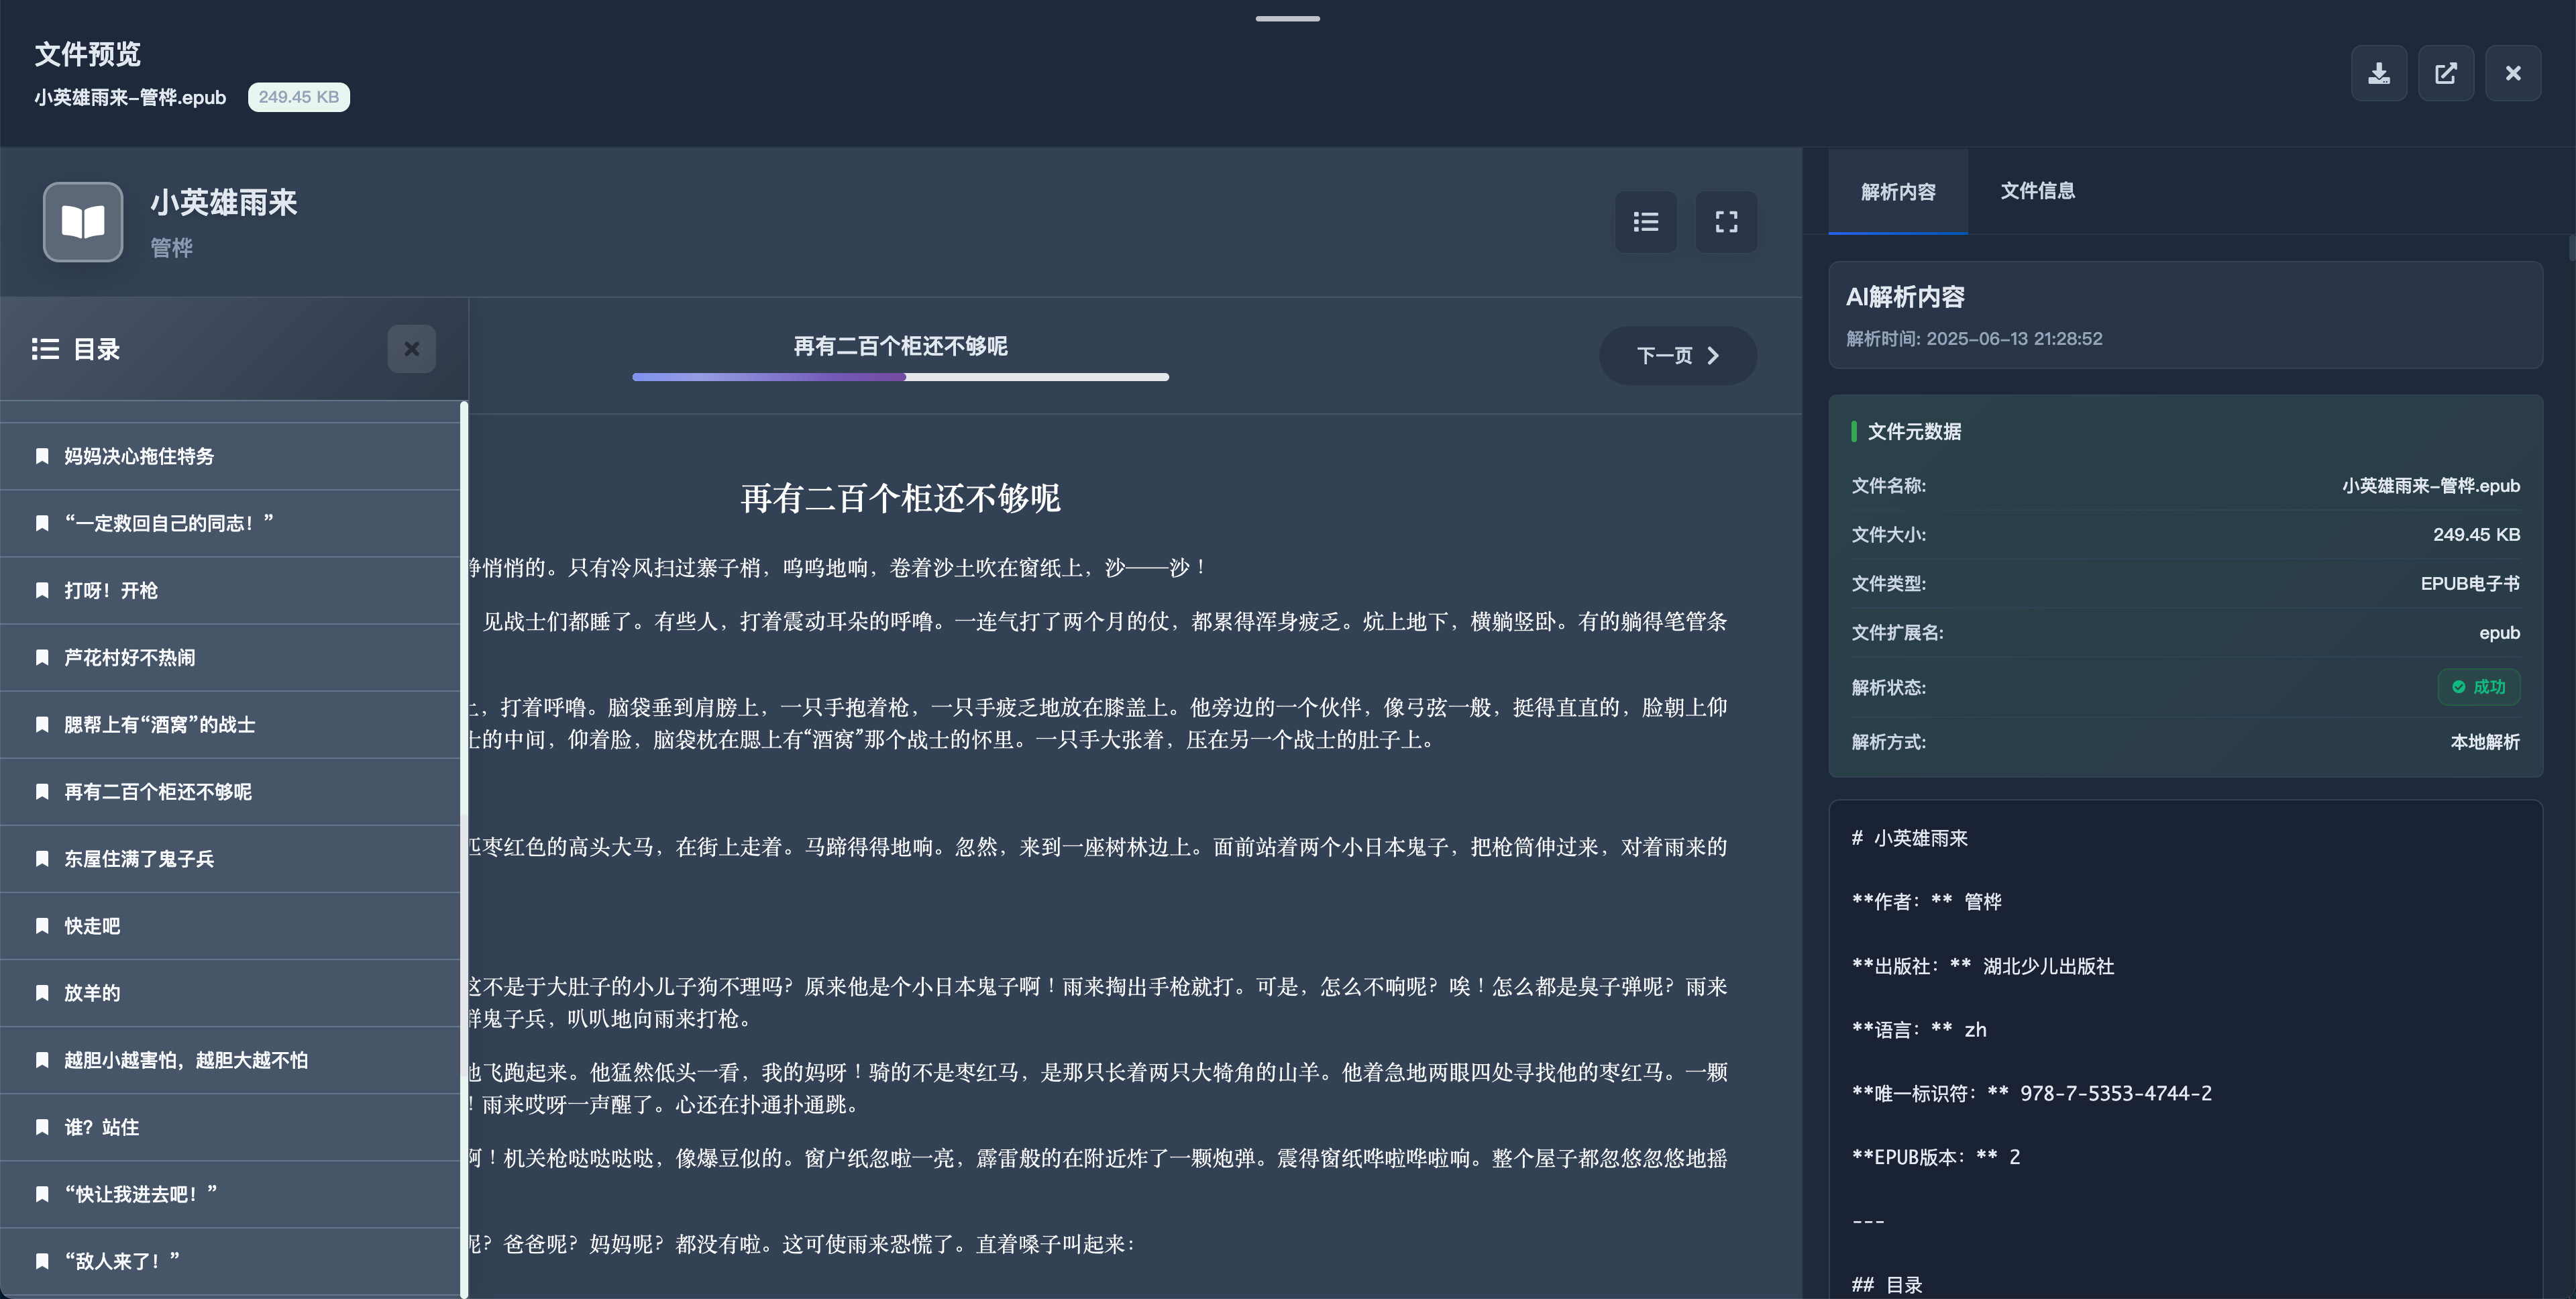The image size is (2576, 1299).
Task: Click the contents list scrollbar
Action: click(x=464, y=850)
